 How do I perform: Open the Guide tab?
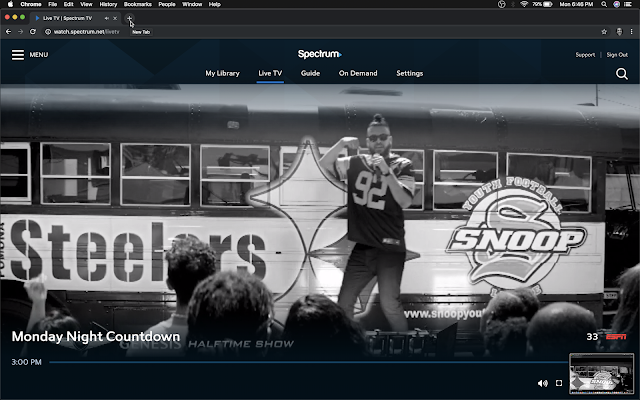310,73
